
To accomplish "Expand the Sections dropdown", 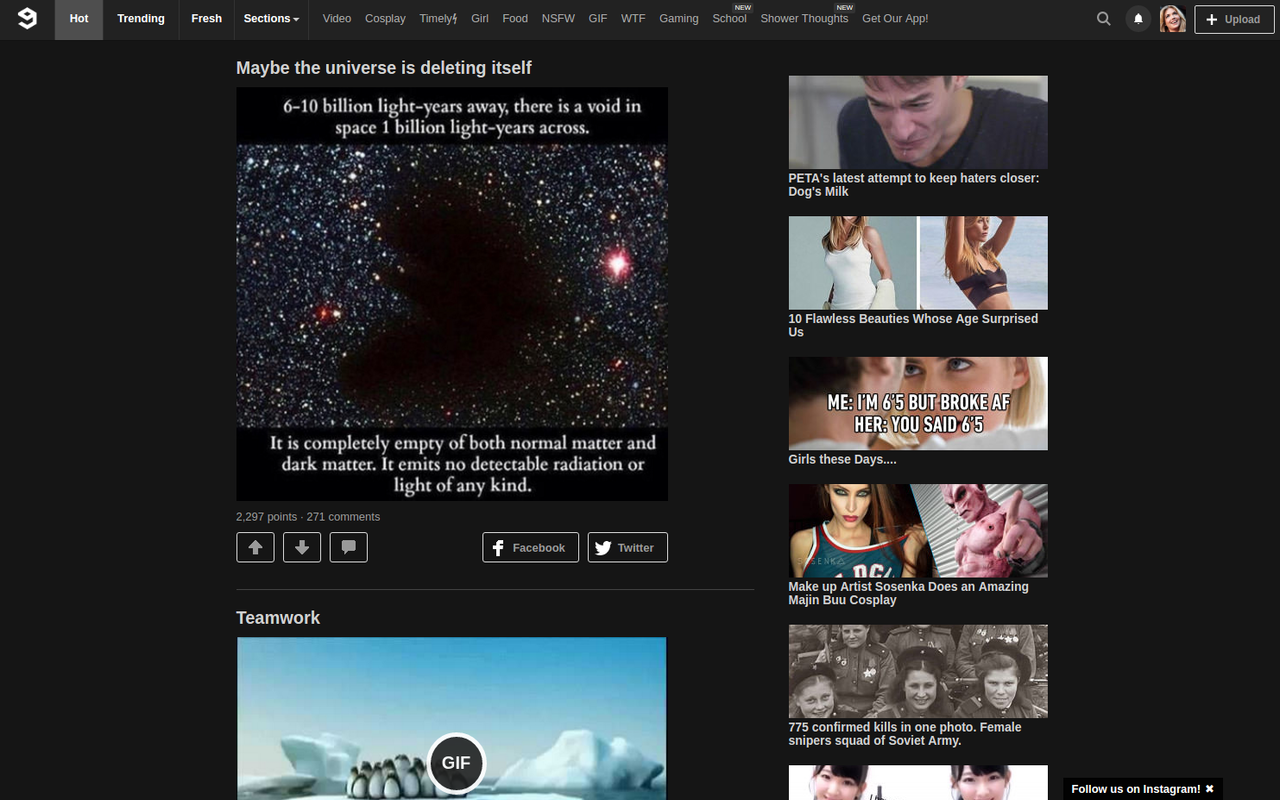I will click(x=270, y=18).
